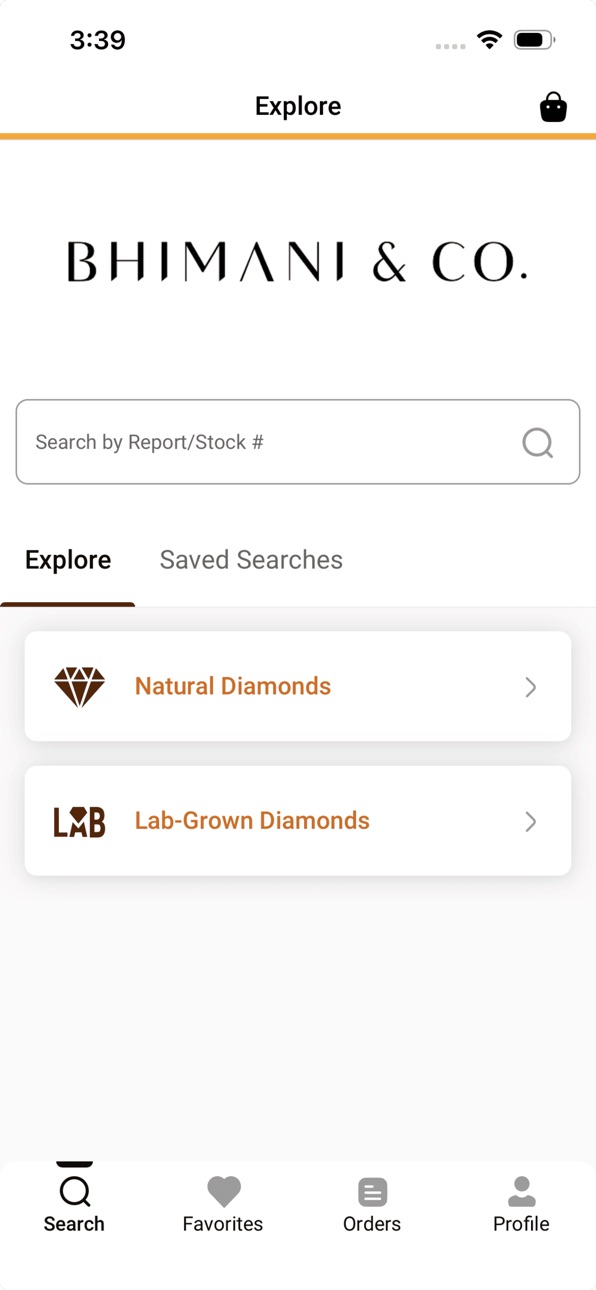Select the Search tab icon in bottom bar
The height and width of the screenshot is (1290, 596).
click(74, 1191)
